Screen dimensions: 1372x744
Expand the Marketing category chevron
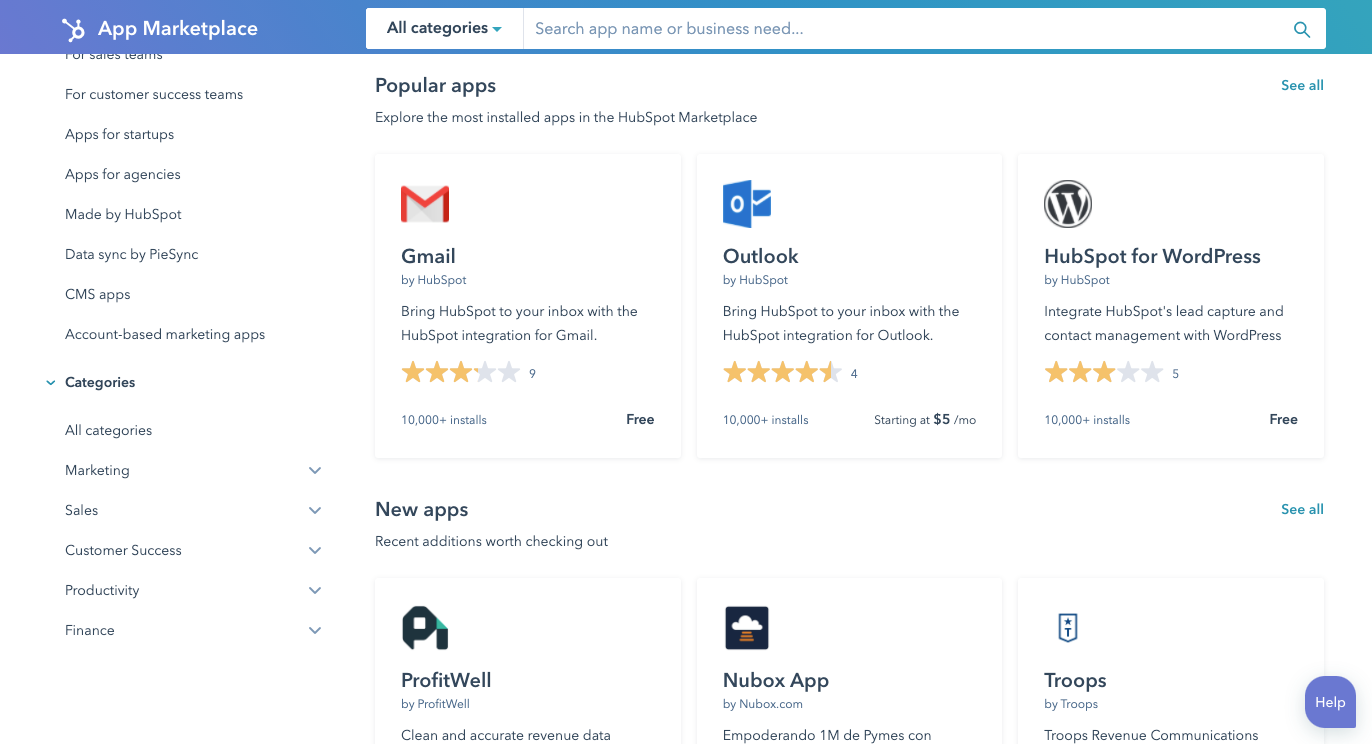(x=315, y=470)
